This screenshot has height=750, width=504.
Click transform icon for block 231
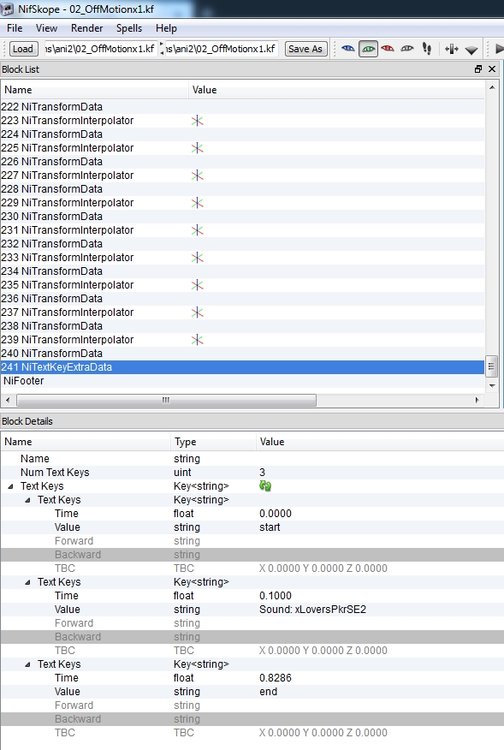[x=197, y=230]
